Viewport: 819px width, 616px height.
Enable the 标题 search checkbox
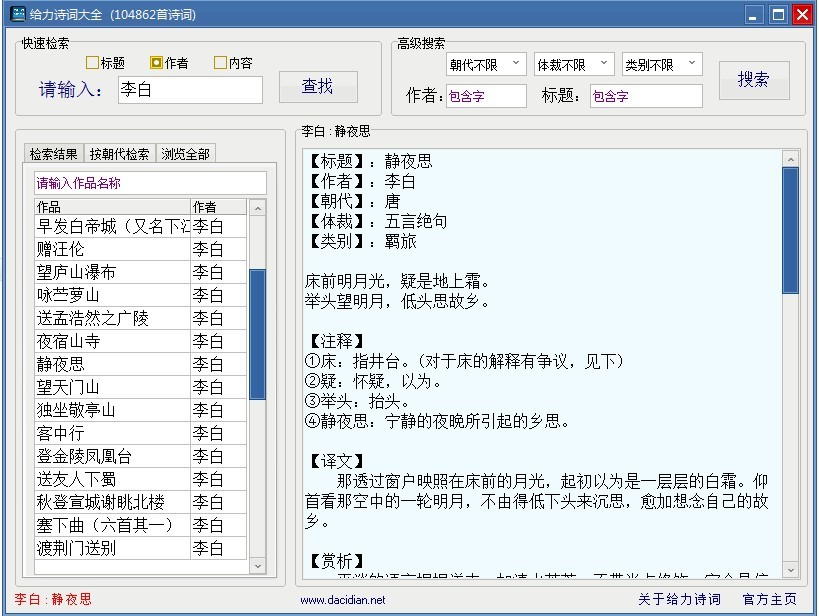pos(93,63)
